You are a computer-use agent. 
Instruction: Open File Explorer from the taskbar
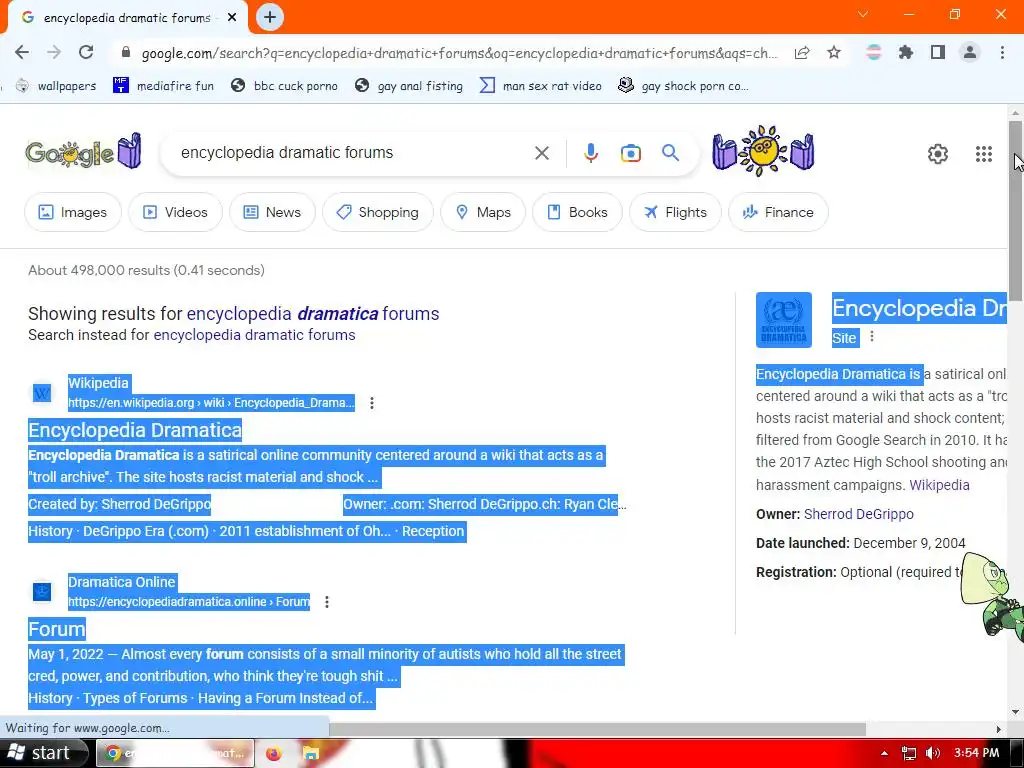coord(311,754)
